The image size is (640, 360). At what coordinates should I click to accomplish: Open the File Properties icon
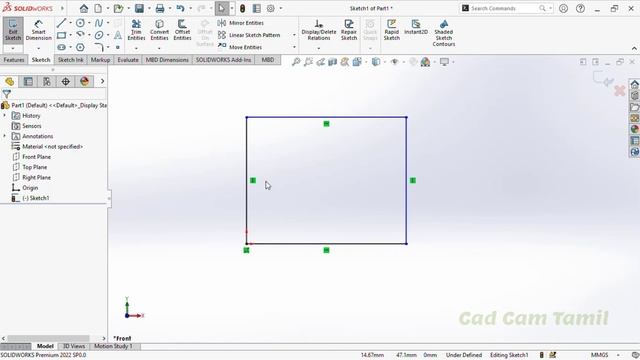pos(257,8)
